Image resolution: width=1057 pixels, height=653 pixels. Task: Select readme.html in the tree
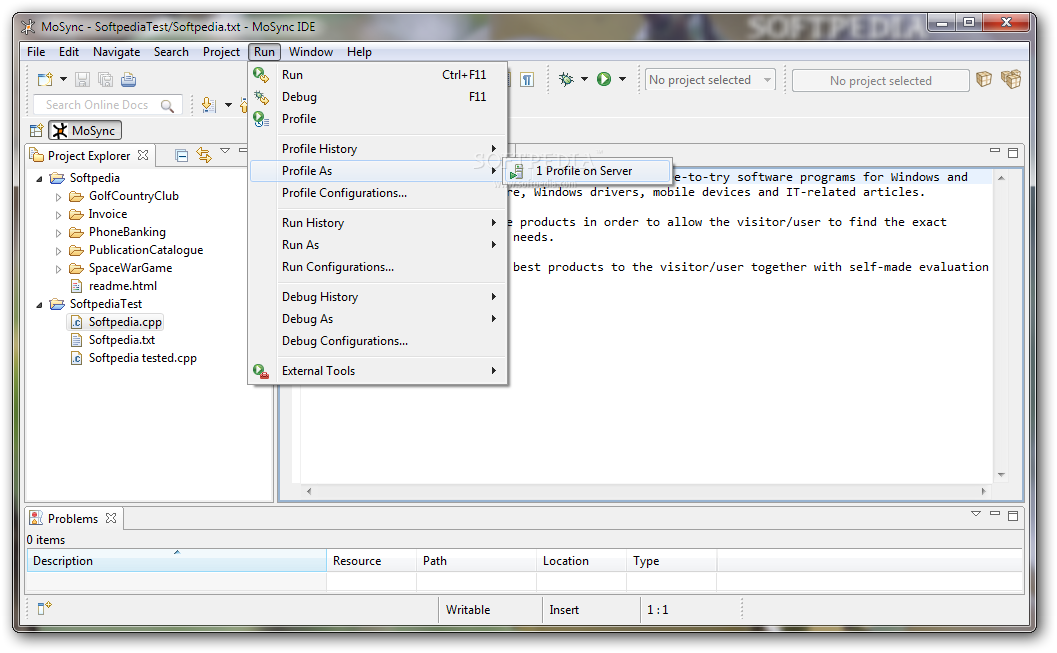123,286
